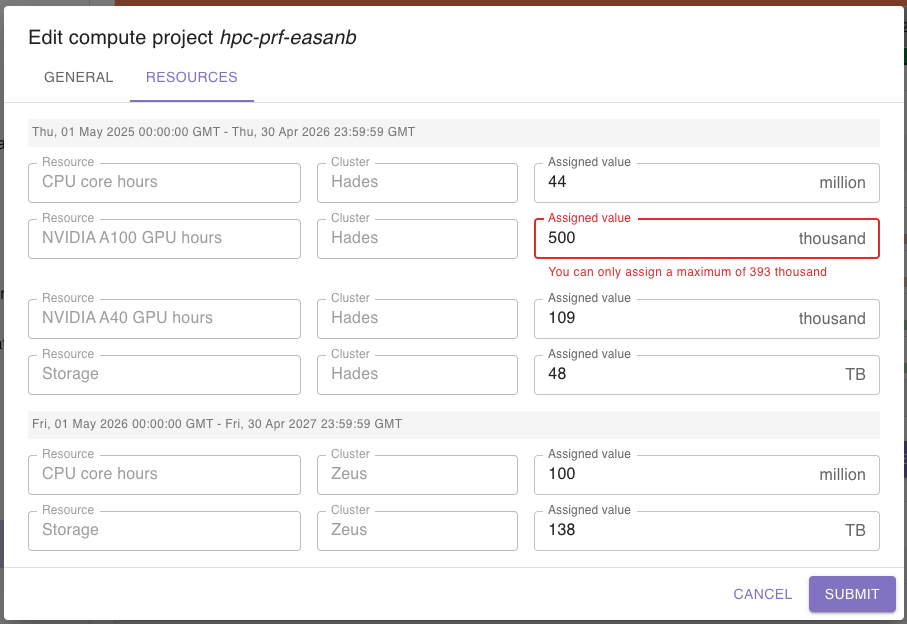This screenshot has width=907, height=624.
Task: Click the 2025-2026 allocation period header
Action: [223, 132]
